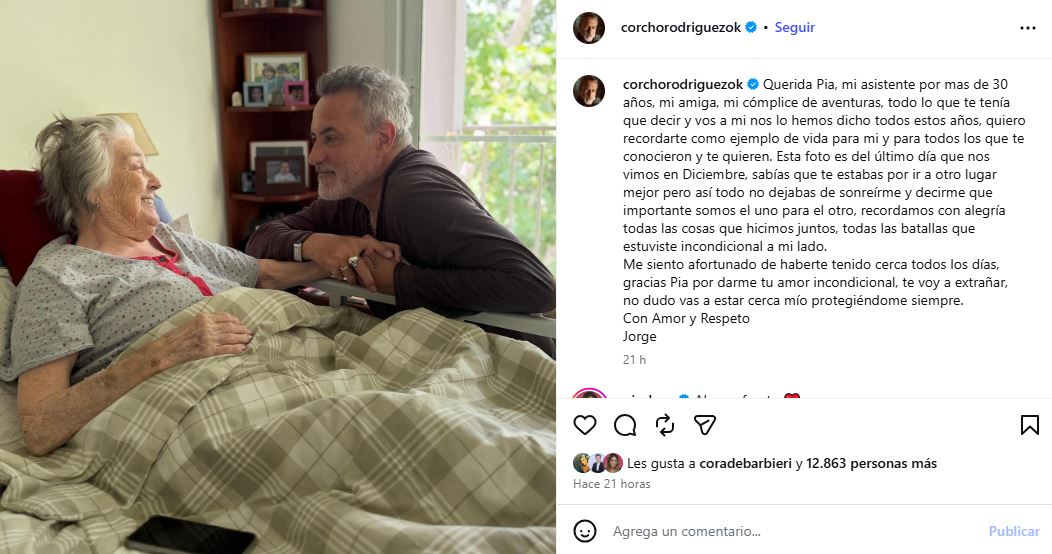Save post with bookmark icon
The height and width of the screenshot is (554, 1052).
point(1029,425)
